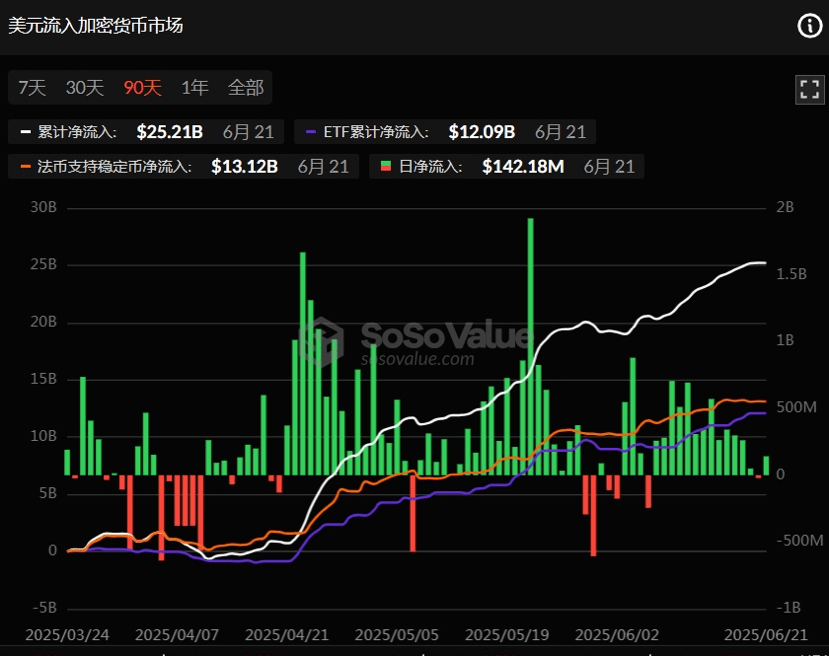Screen dimensions: 829x656
Task: Click the $13.12B stablecoin inflow value
Action: [244, 167]
